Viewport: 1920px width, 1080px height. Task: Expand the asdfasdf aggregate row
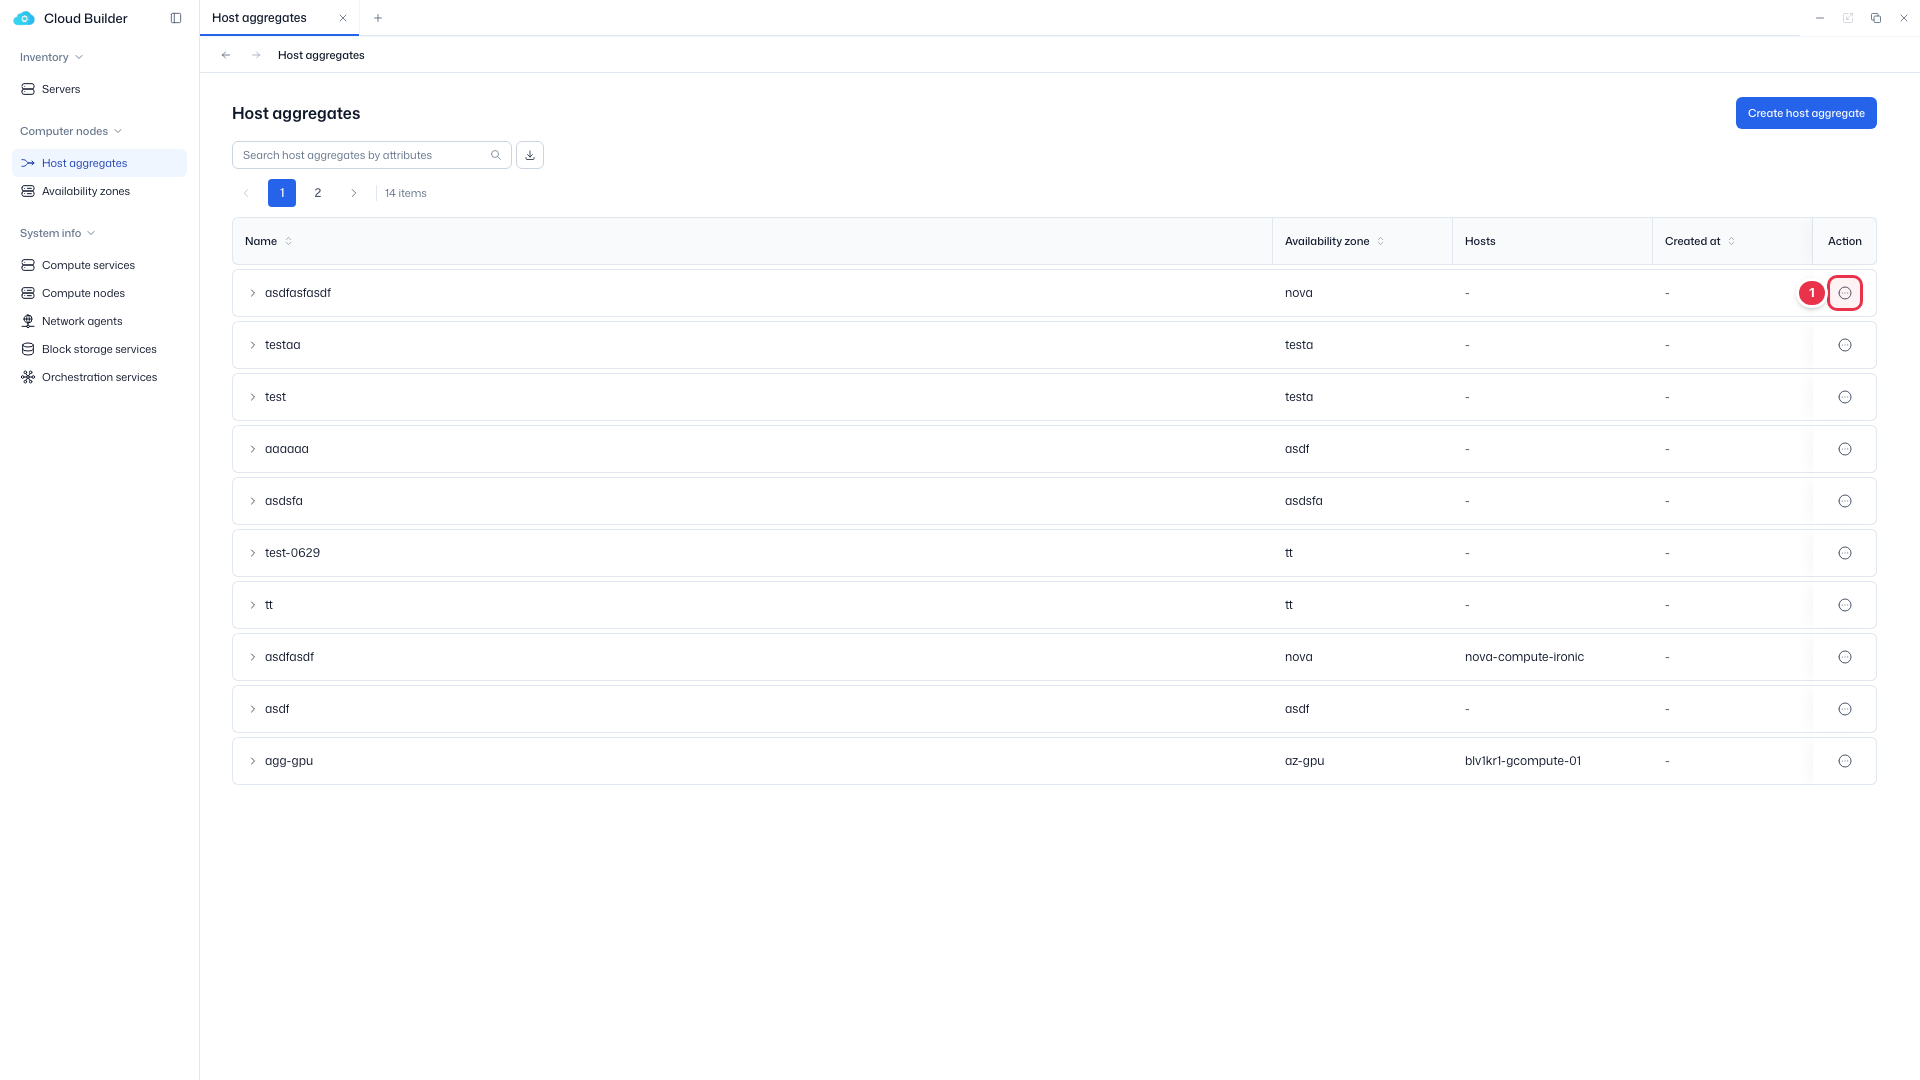coord(253,657)
